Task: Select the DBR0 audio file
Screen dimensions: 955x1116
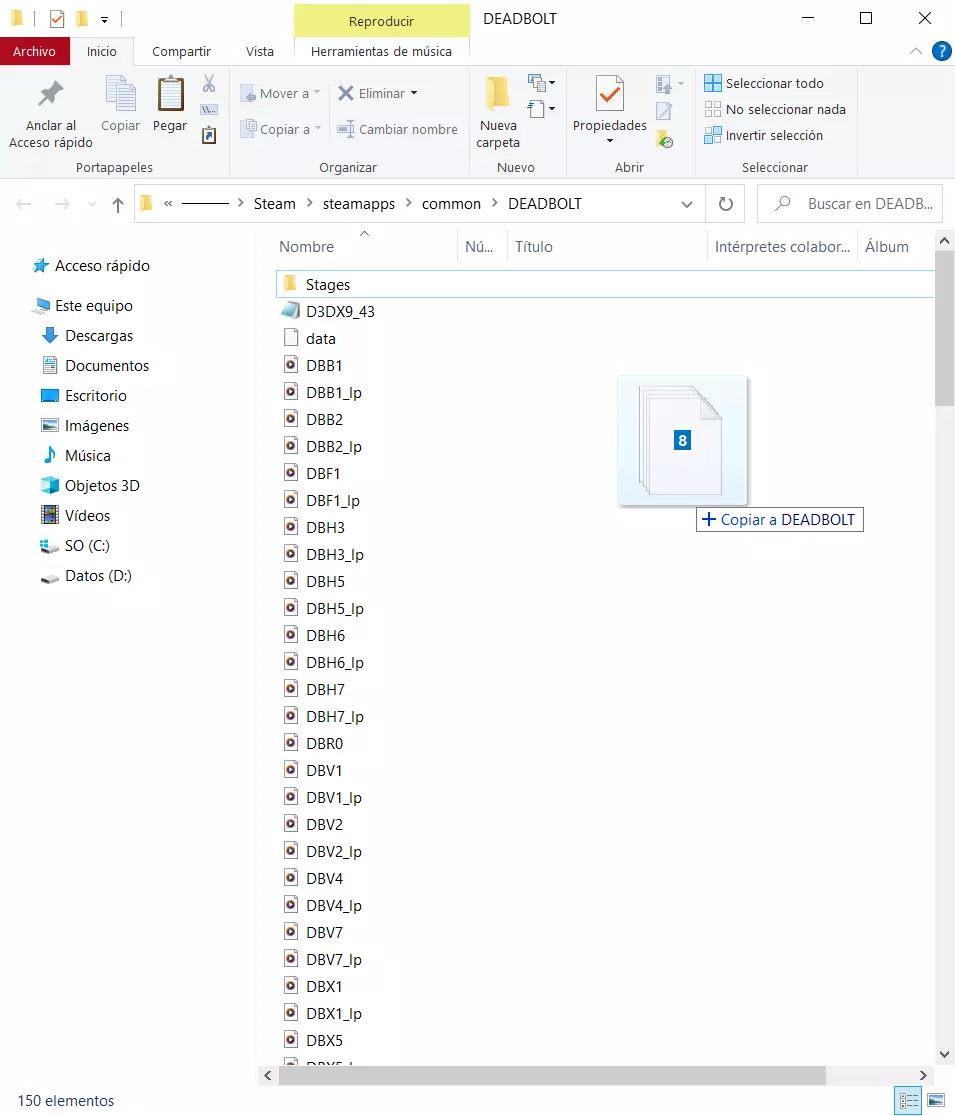Action: coord(314,744)
